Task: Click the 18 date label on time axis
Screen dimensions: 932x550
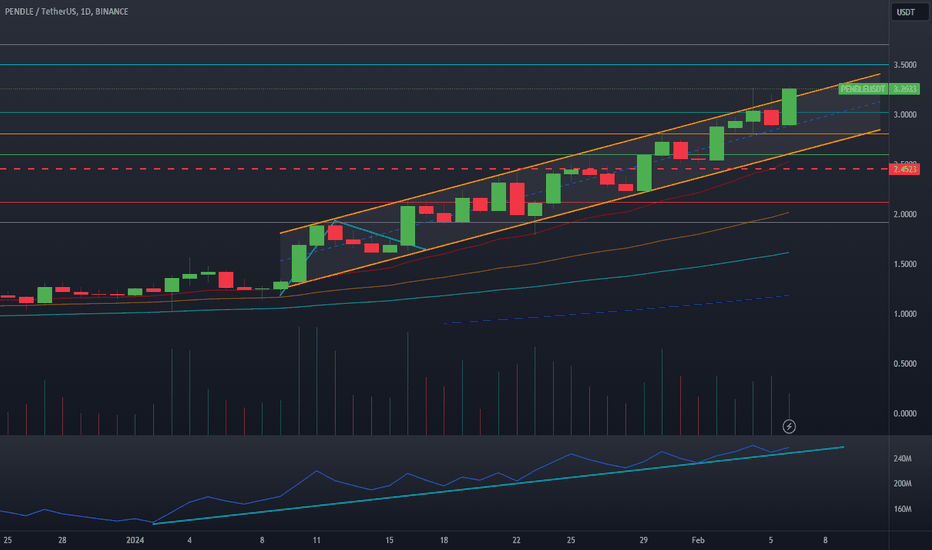Action: tap(444, 540)
